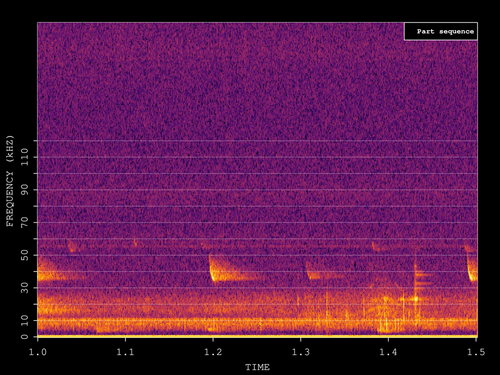Select the bright call at 1.5 seconds edge
500x375 pixels.
click(x=472, y=269)
